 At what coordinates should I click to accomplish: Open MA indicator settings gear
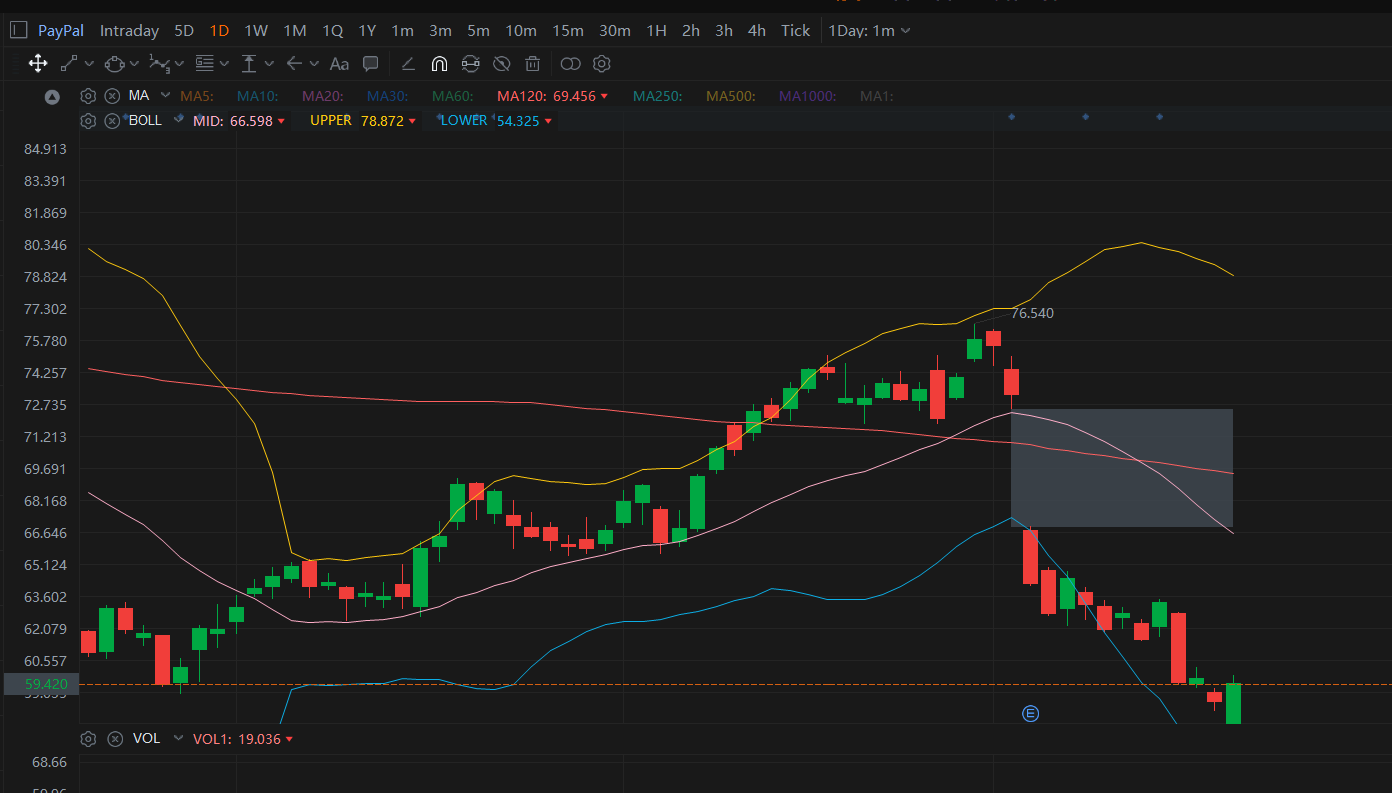pos(88,96)
